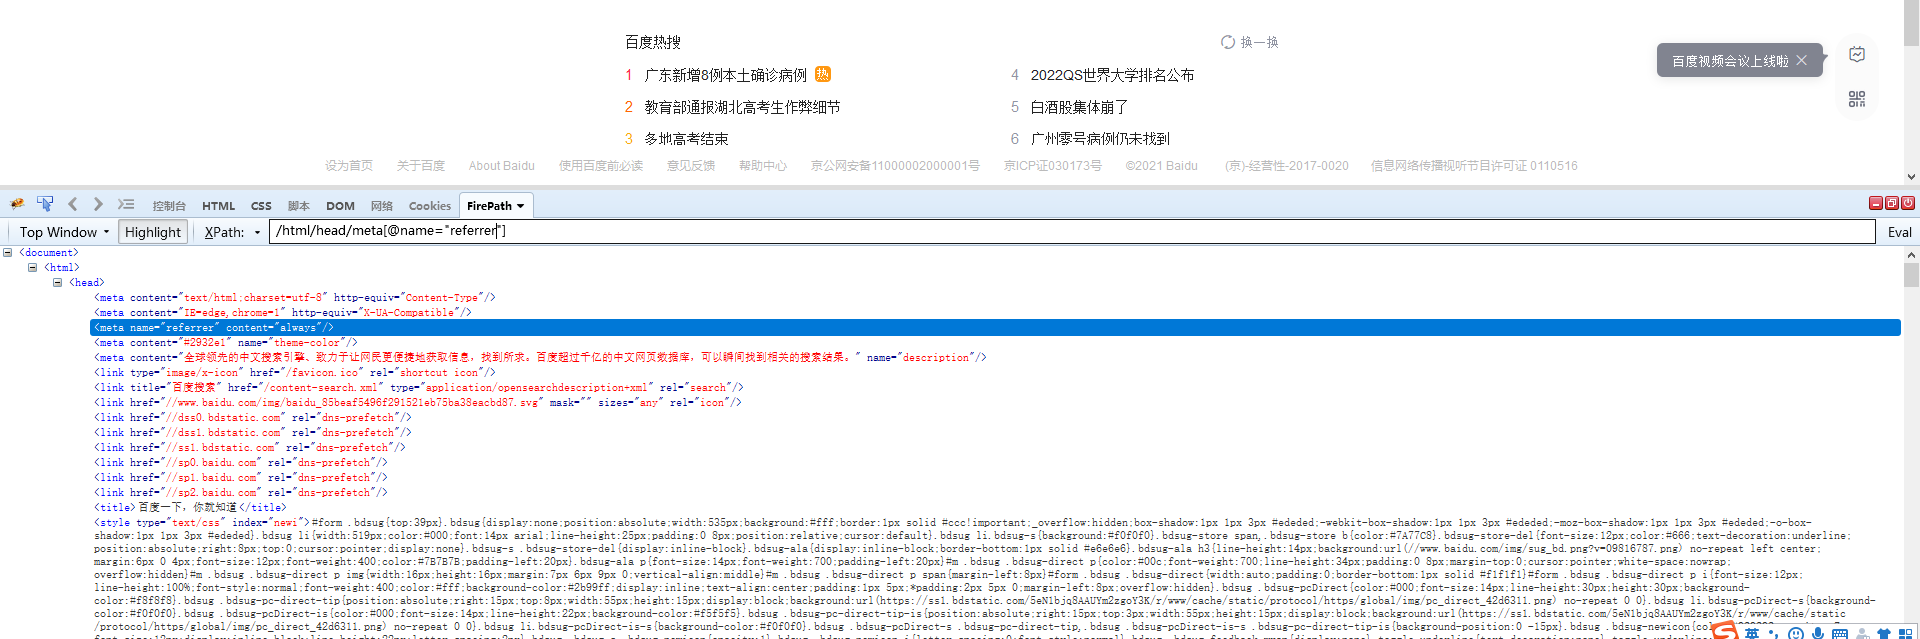Close the 百度视频会议上线啦 tooltip
1920x639 pixels.
[x=1802, y=60]
